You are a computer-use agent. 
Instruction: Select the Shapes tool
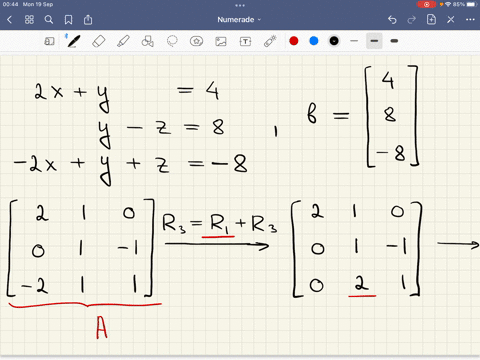pos(147,41)
